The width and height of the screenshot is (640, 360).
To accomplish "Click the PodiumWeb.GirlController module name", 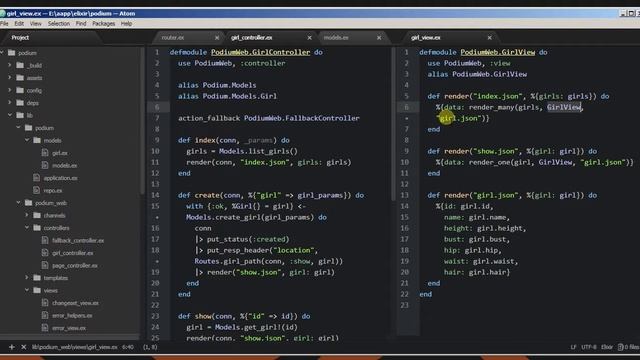I will tap(260, 52).
